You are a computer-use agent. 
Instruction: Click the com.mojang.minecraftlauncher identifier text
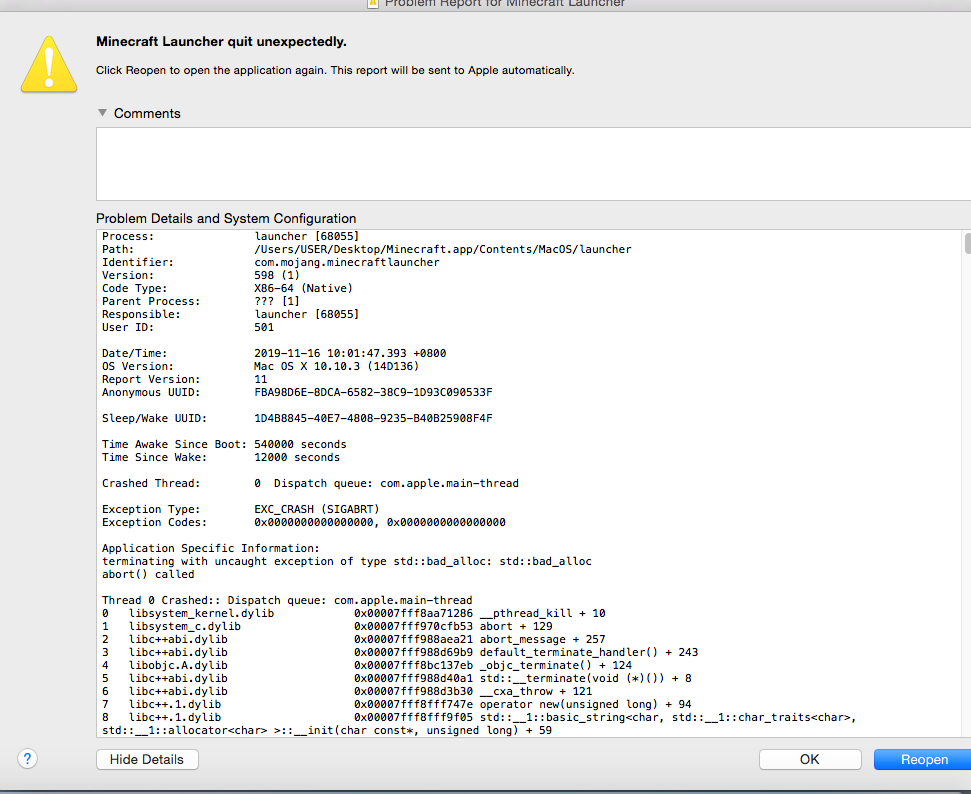347,262
